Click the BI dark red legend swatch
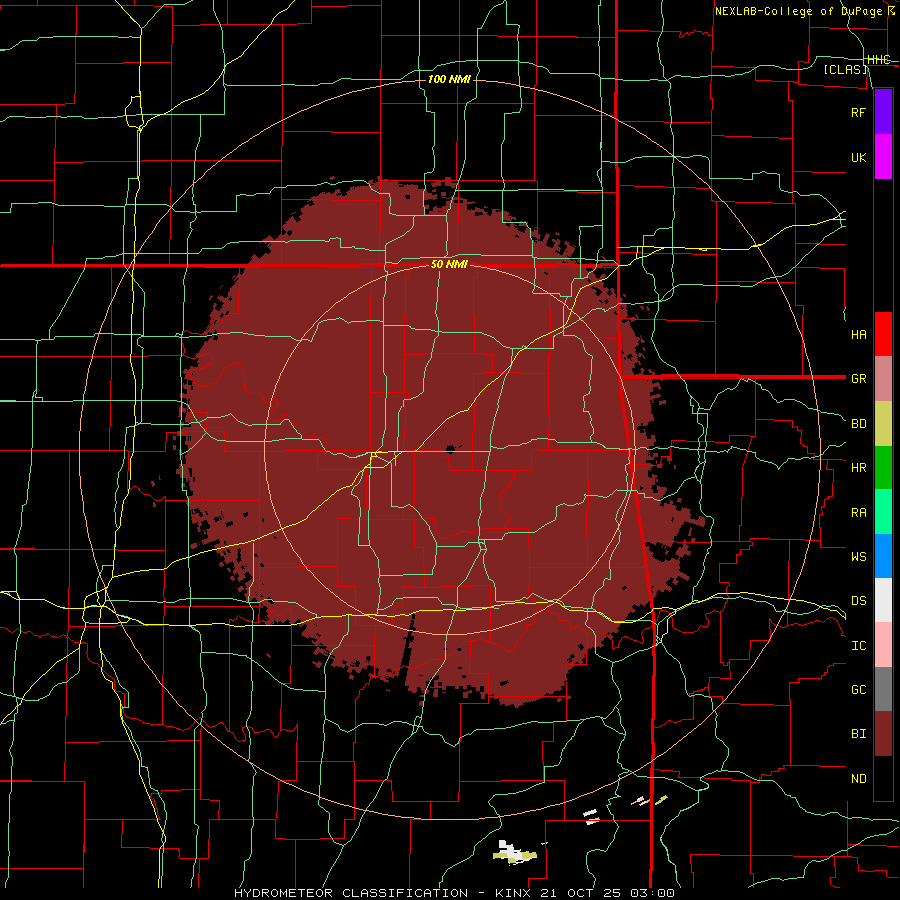The image size is (900, 900). [883, 734]
